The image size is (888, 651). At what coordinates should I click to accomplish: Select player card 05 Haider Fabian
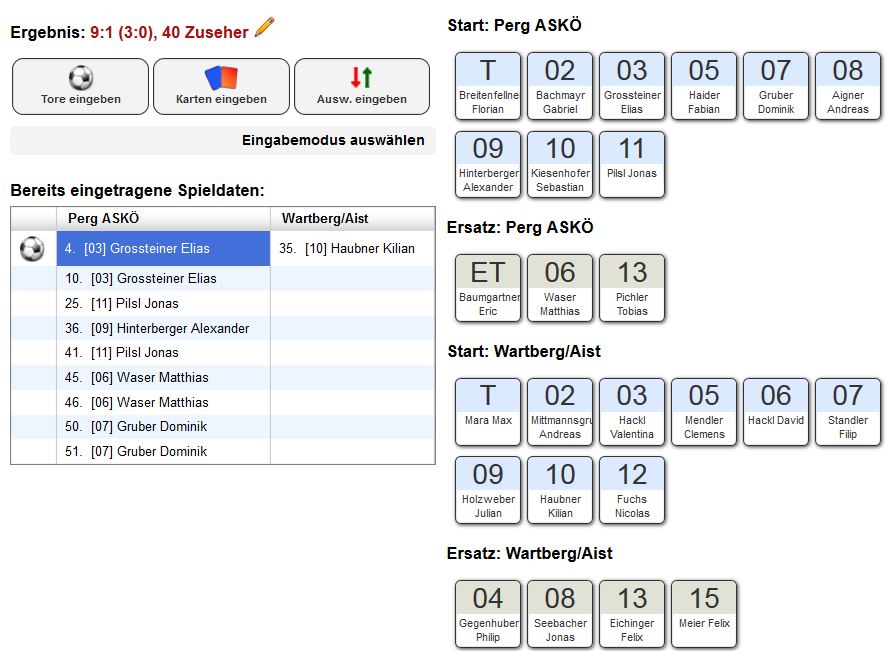point(704,86)
